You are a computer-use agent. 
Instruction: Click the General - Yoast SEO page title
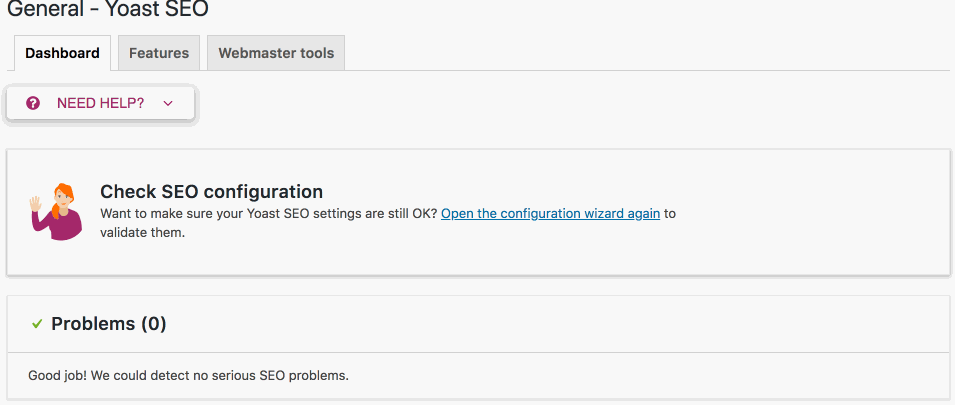point(108,10)
